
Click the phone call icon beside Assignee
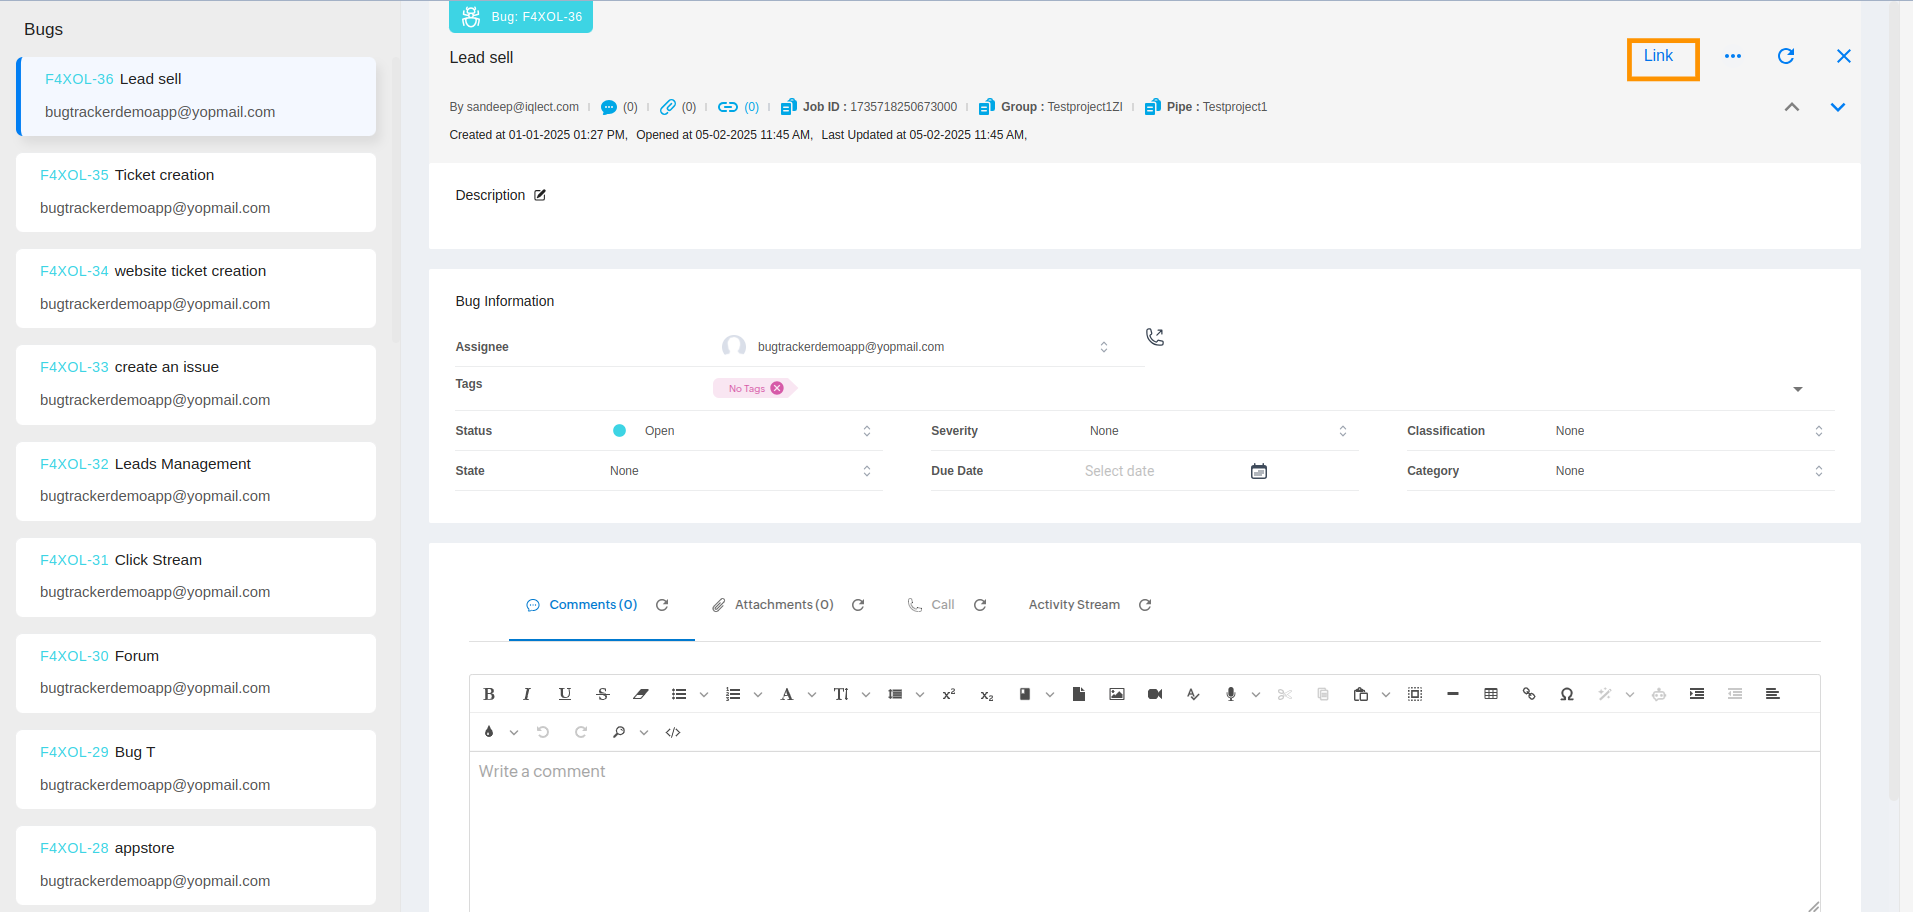tap(1155, 337)
